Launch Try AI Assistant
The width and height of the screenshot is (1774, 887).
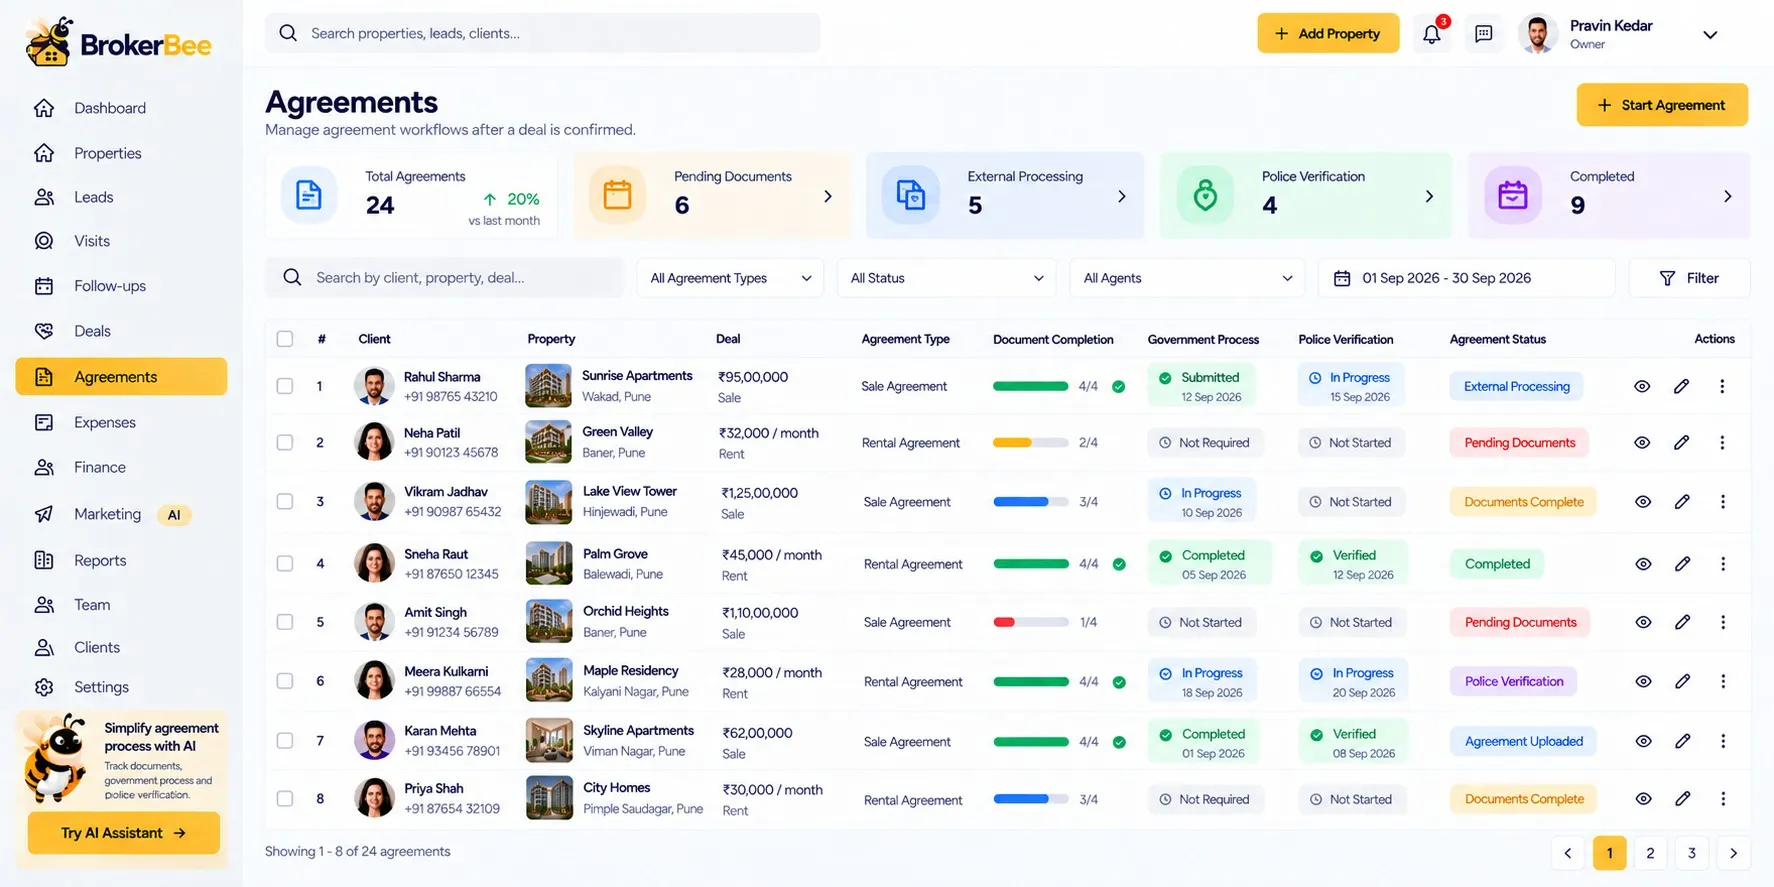124,833
